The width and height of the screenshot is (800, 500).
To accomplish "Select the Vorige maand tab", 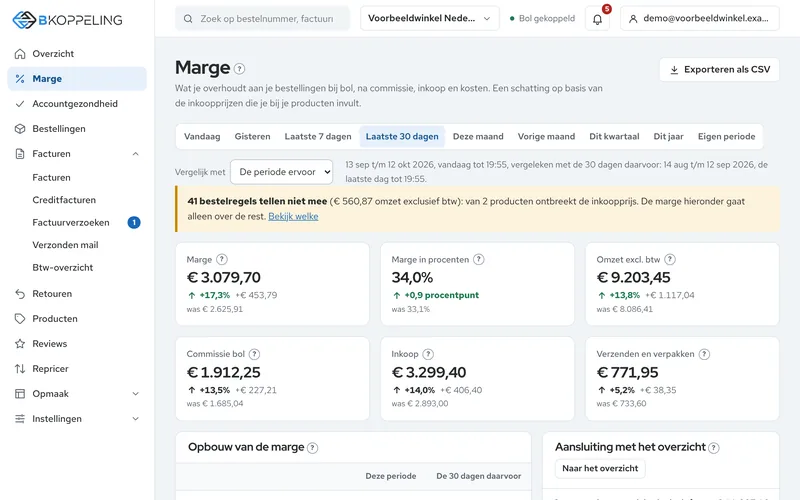I will [546, 137].
